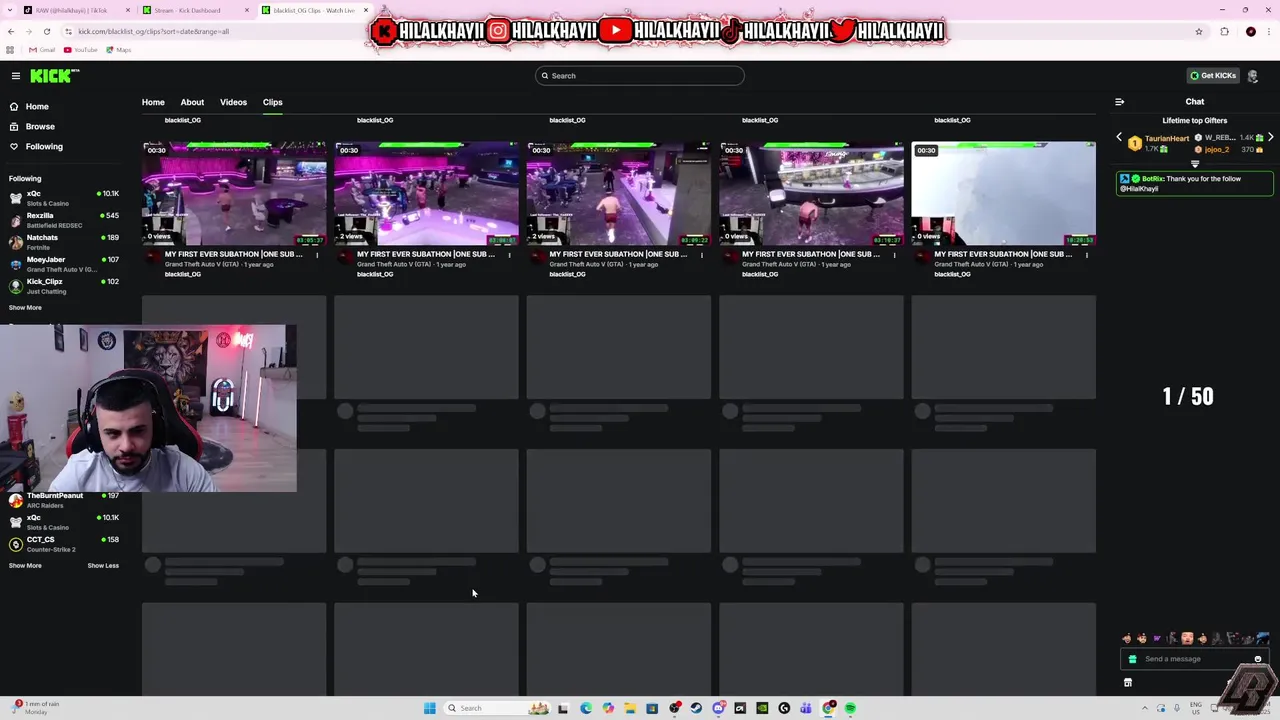
Task: Switch to the About tab
Action: pyautogui.click(x=192, y=102)
